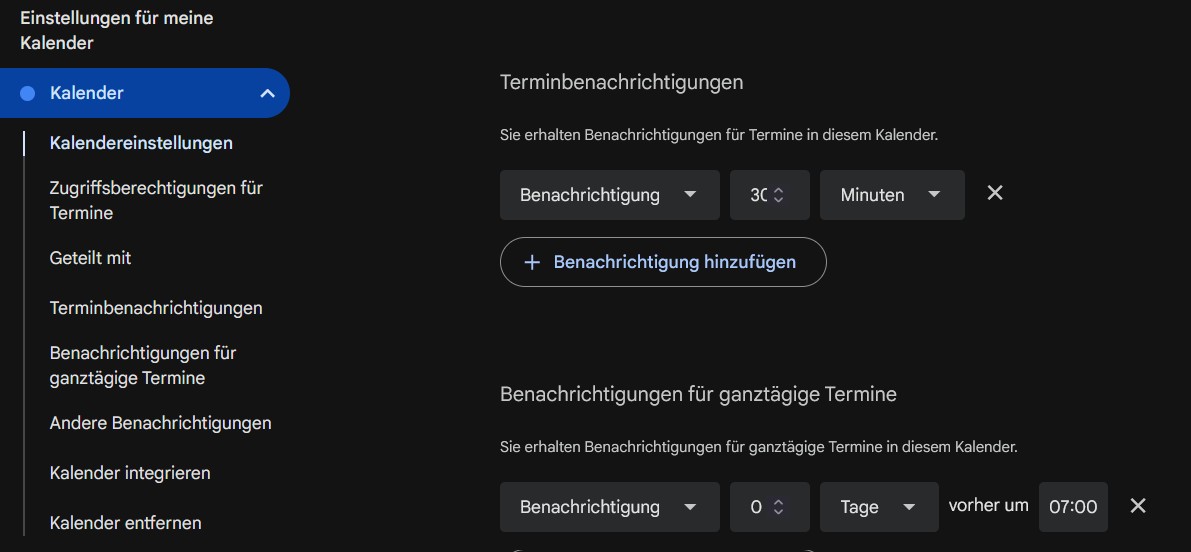This screenshot has height=552, width=1191.
Task: Click the blue dot beside Kalender
Action: click(28, 93)
